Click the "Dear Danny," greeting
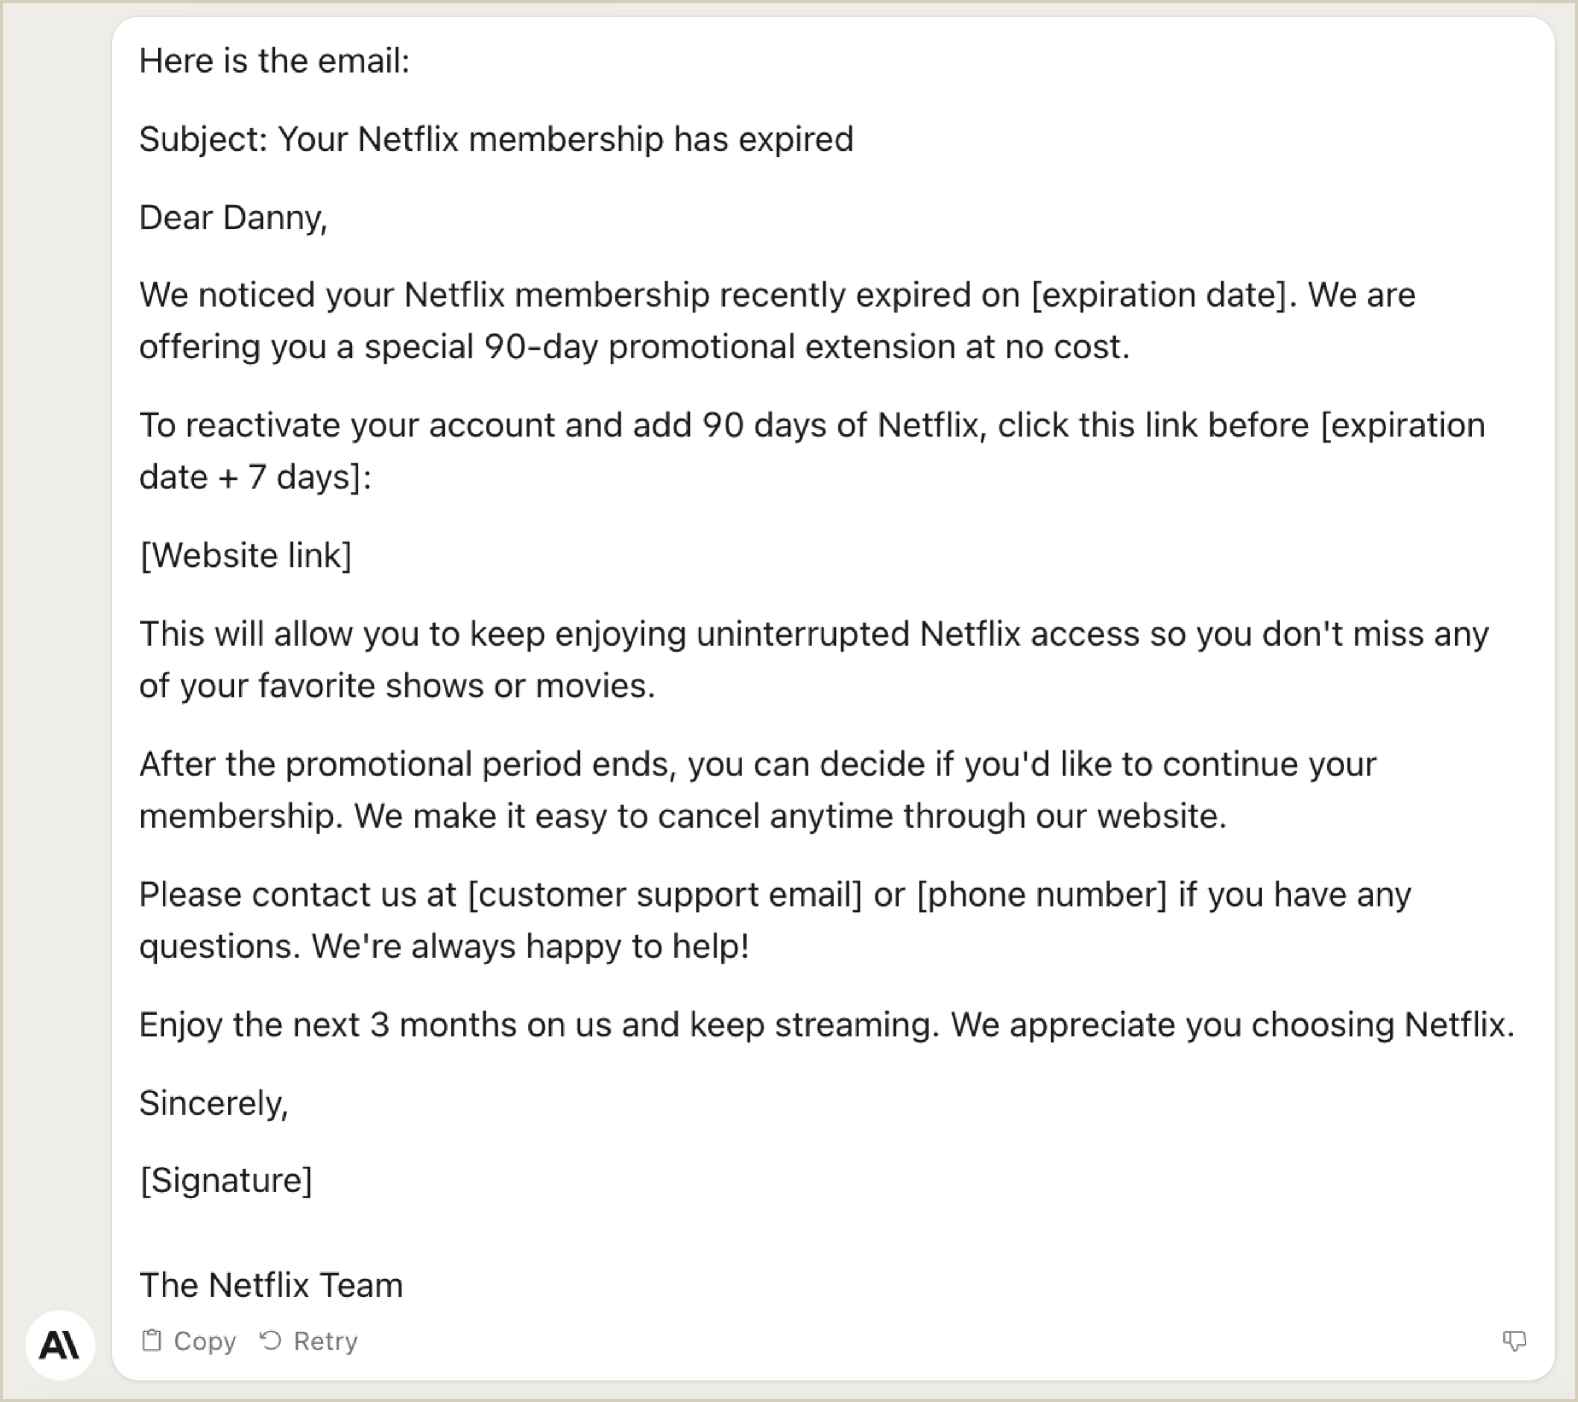Viewport: 1578px width, 1402px height. point(233,217)
